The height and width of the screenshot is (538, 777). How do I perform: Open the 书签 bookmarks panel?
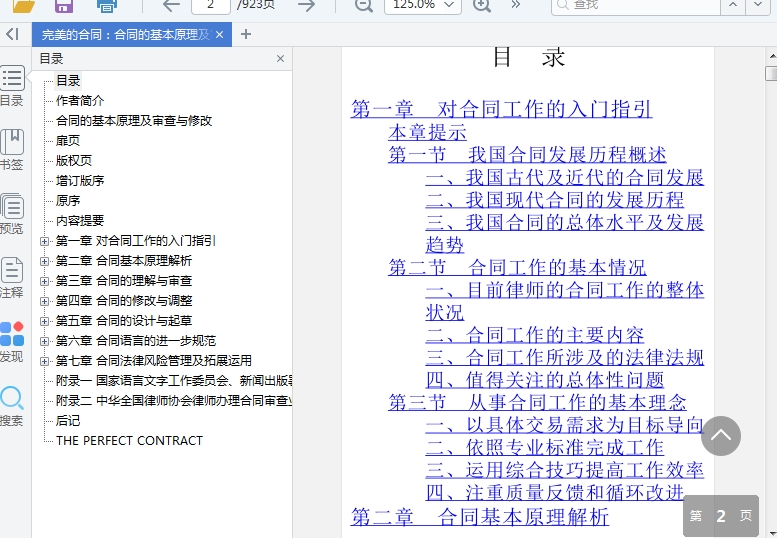click(12, 150)
